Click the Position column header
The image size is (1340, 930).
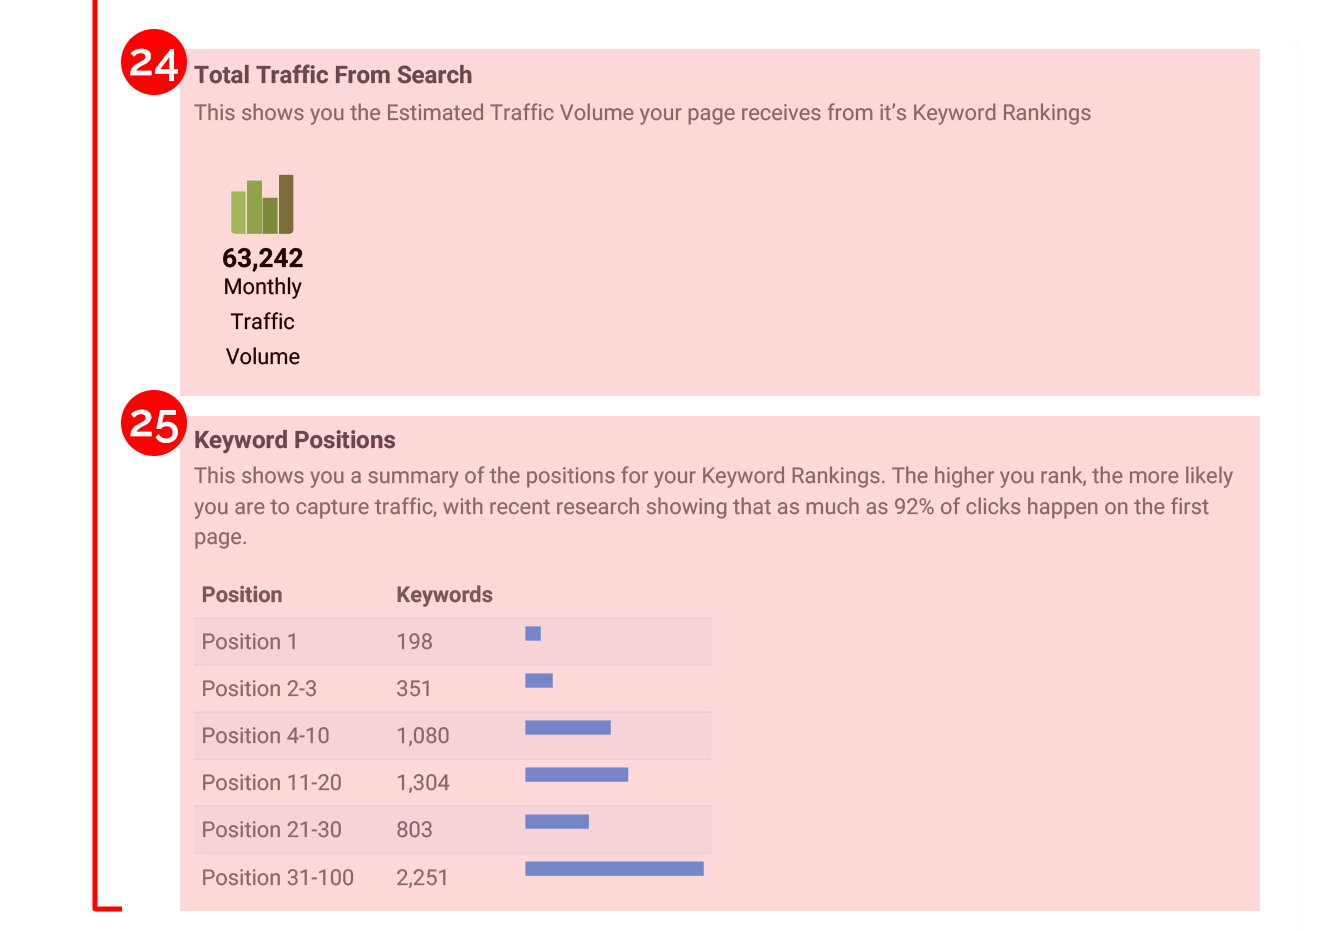242,595
